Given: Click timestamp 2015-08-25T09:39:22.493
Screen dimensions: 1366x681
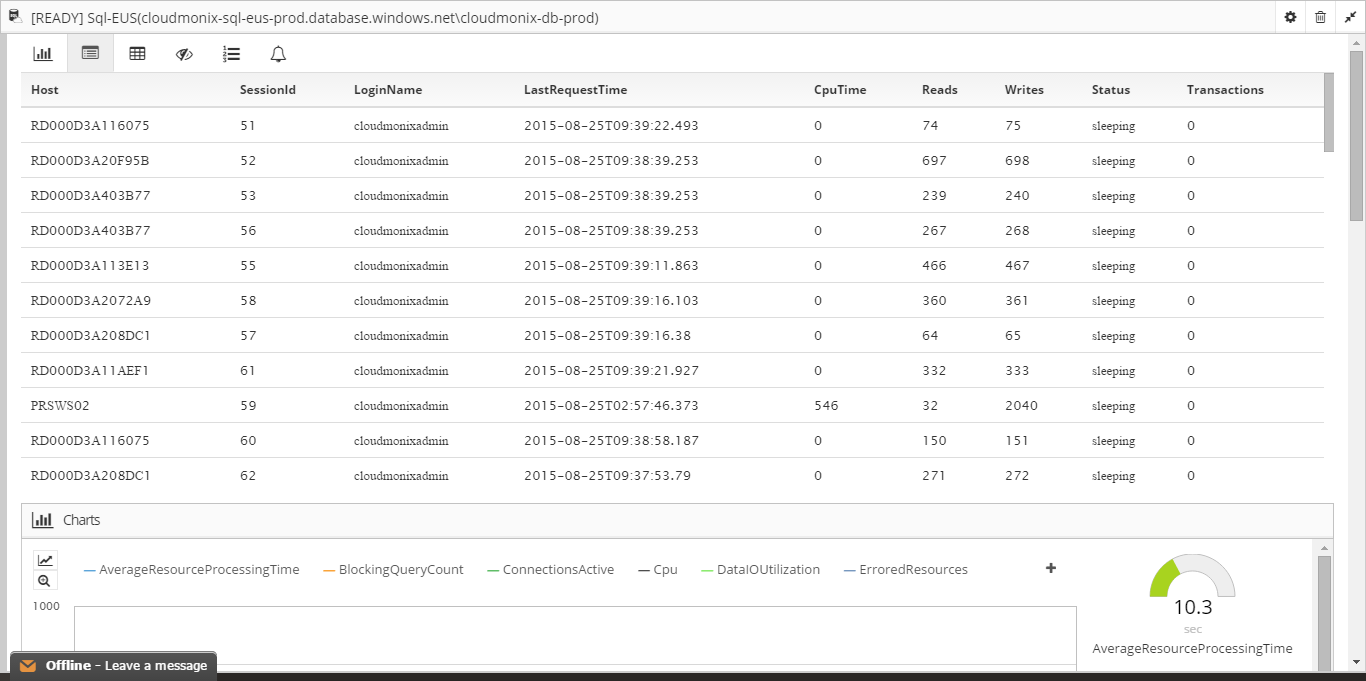Looking at the screenshot, I should (x=611, y=126).
